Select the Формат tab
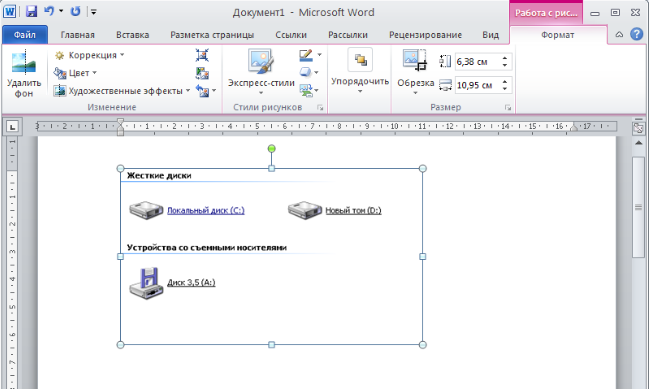Image resolution: width=649 pixels, height=391 pixels. click(x=558, y=35)
